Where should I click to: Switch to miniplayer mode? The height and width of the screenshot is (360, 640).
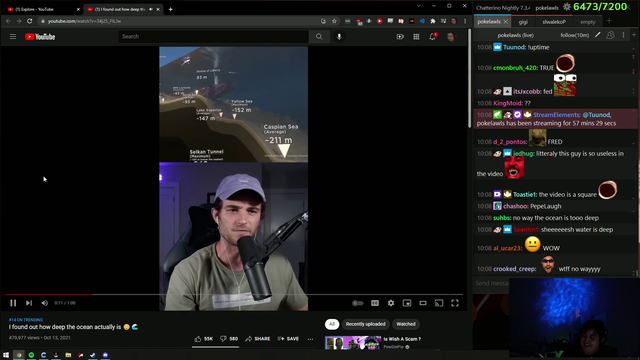(x=407, y=303)
